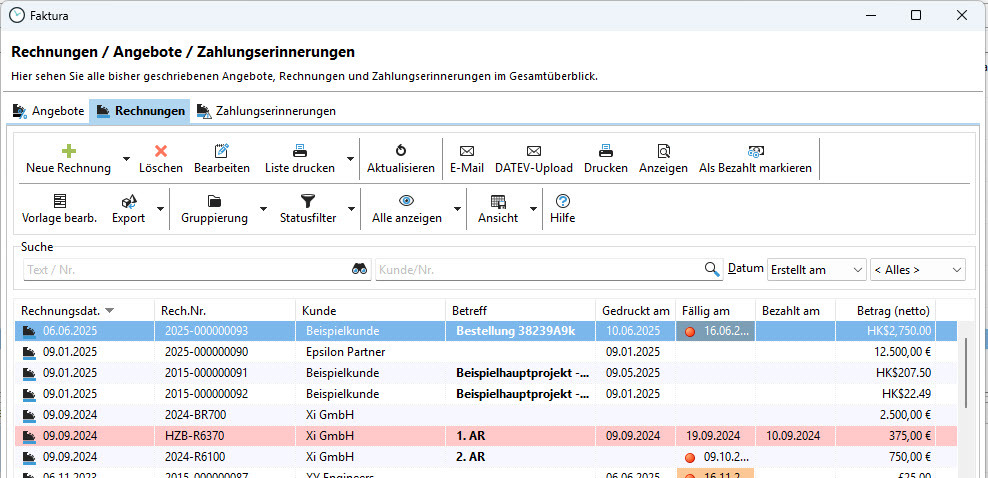The height and width of the screenshot is (478, 988).
Task: Click the 10.09.2024 Bezahlt am cell
Action: (x=795, y=436)
